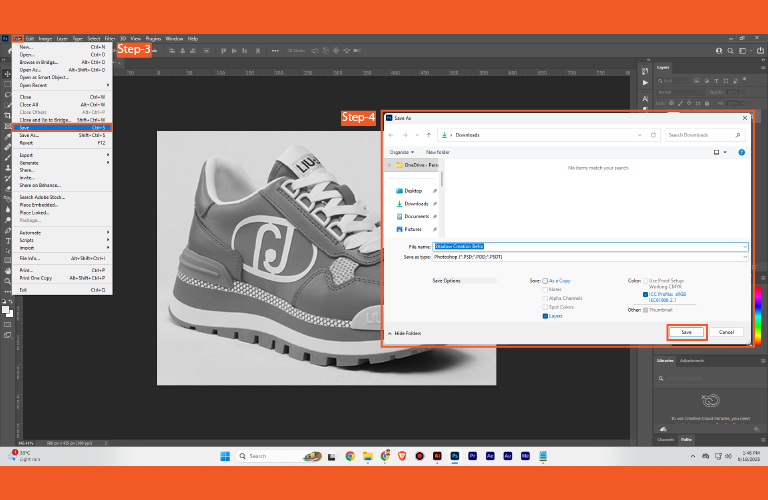768x500 pixels.
Task: Open the Organize dropdown menu
Action: point(401,152)
